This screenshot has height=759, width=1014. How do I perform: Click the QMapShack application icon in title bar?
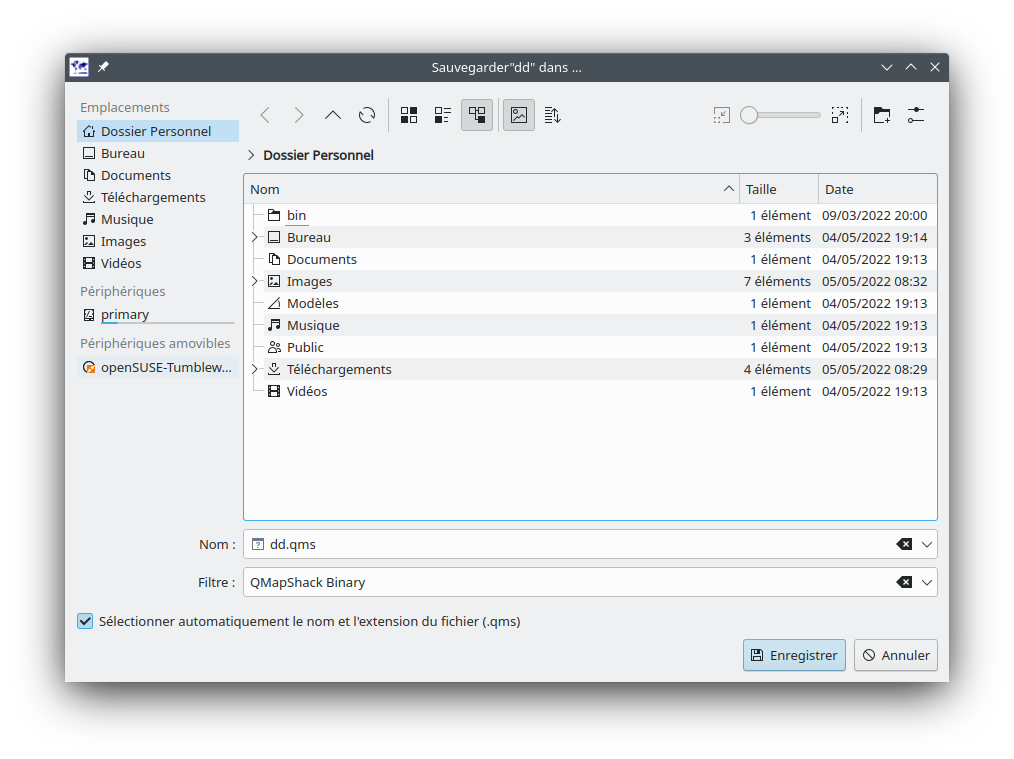pyautogui.click(x=80, y=67)
